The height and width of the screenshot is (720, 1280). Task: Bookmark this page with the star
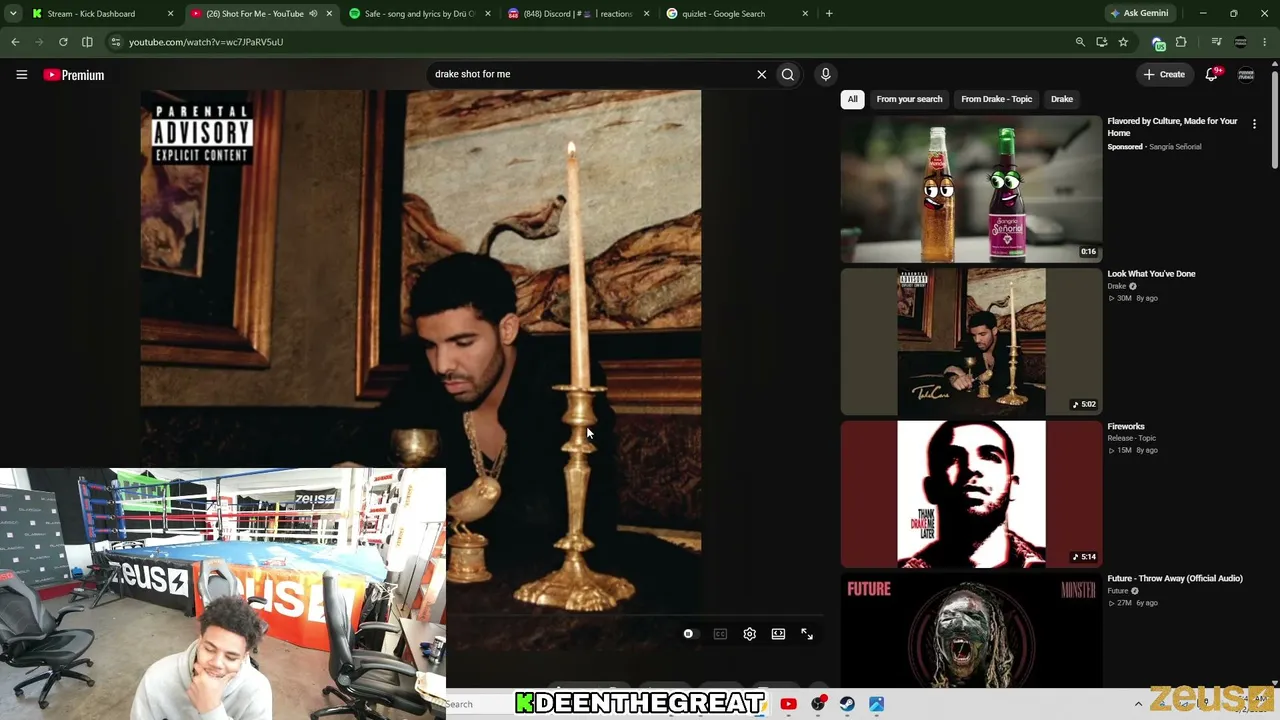pos(1123,42)
